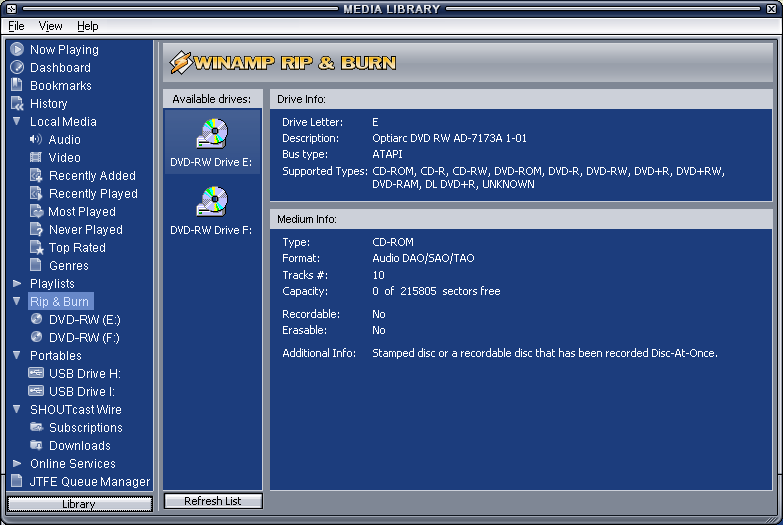
Task: Click the DVD-RW (E:) disc icon in tree
Action: tap(36, 319)
